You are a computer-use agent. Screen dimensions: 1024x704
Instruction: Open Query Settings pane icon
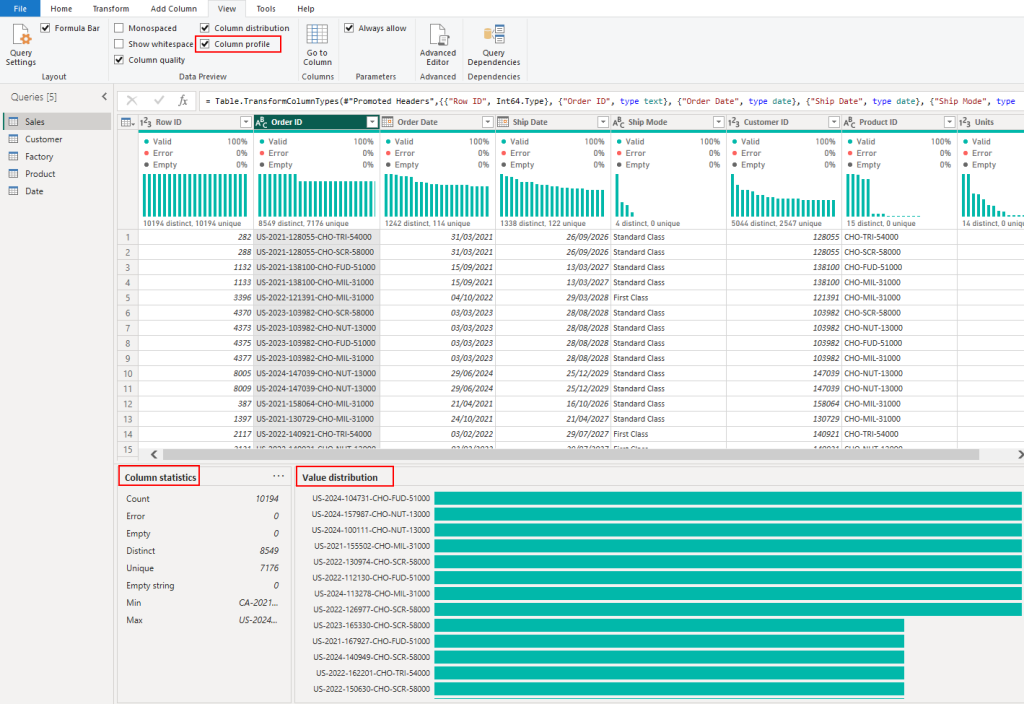point(21,35)
